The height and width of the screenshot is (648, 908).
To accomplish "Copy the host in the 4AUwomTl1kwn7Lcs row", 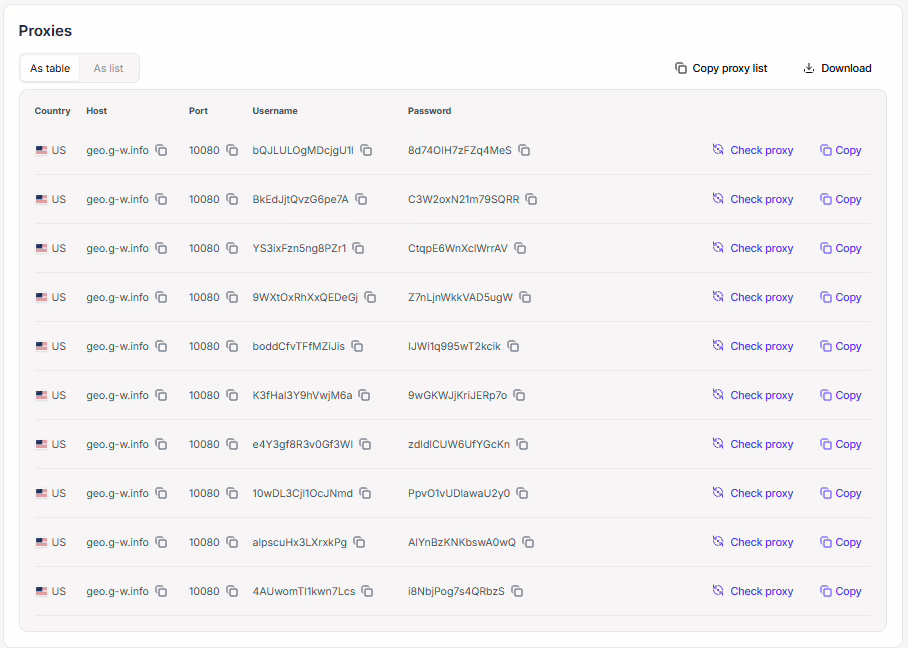I will point(161,591).
